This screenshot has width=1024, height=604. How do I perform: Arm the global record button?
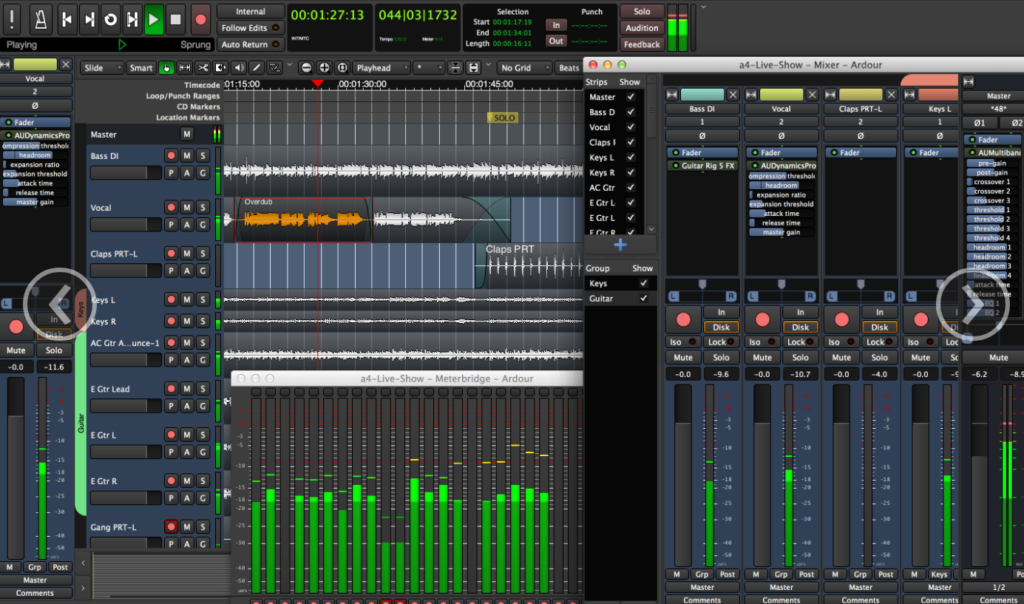point(201,19)
